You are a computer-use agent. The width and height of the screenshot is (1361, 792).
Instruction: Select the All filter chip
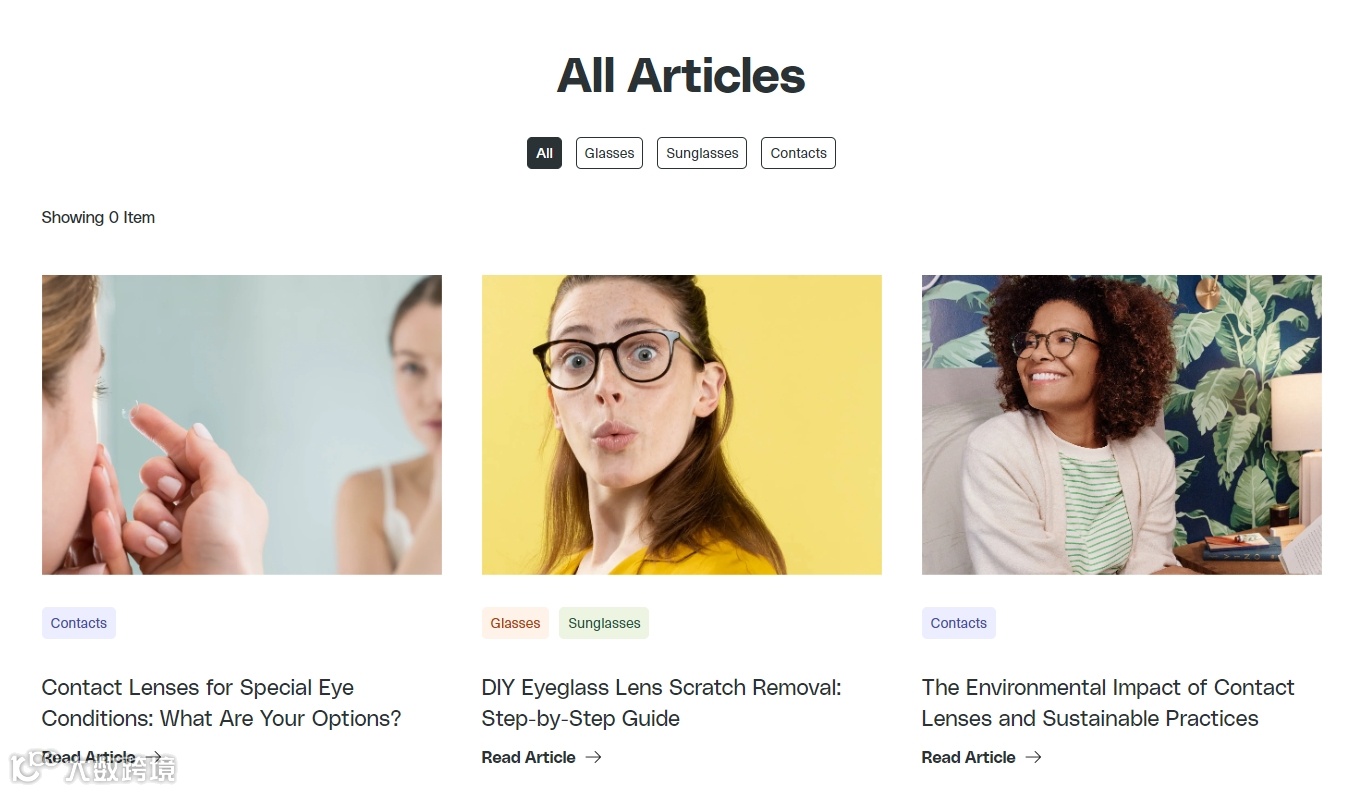(544, 153)
